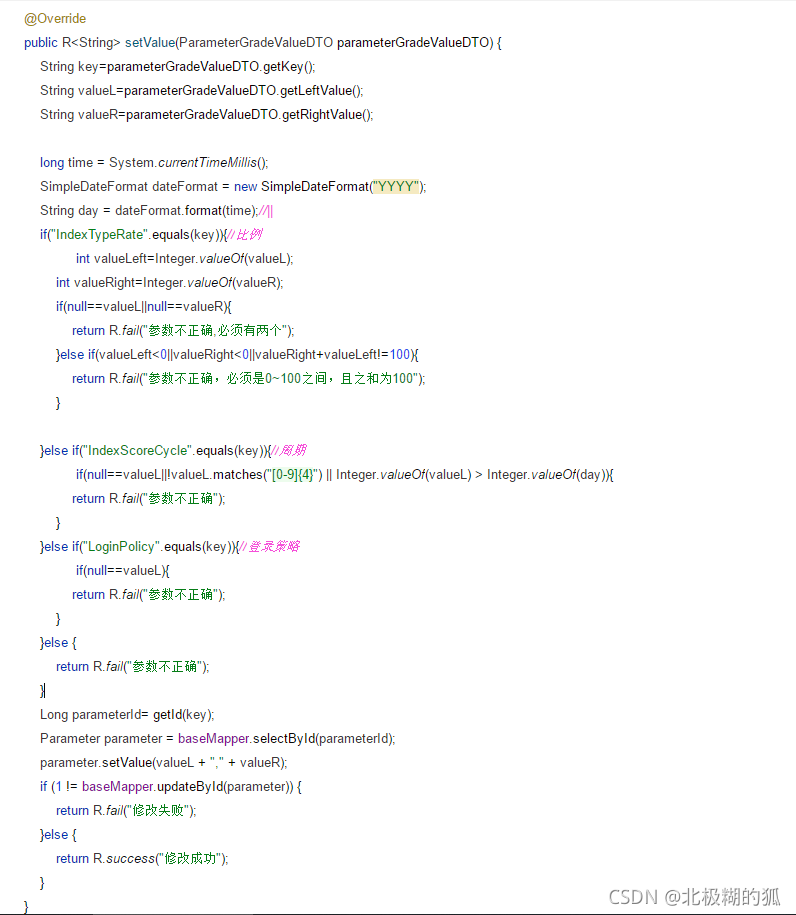Screen dimensions: 796x915
Task: Click the '//比例' comment
Action: (244, 235)
